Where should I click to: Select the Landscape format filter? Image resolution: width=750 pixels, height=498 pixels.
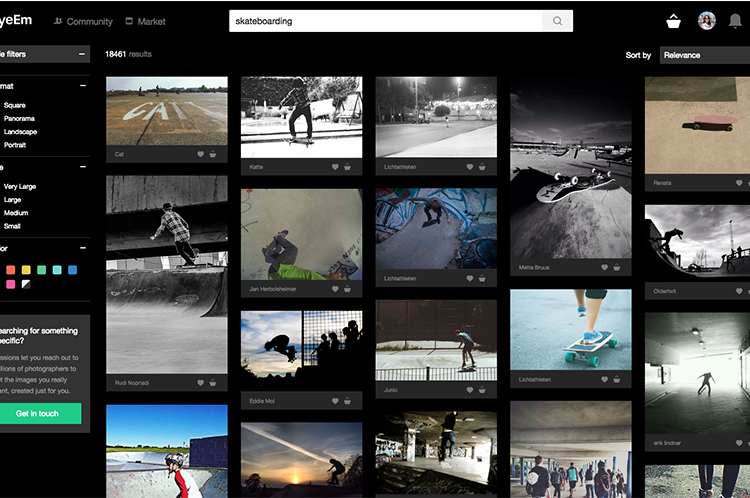20,131
